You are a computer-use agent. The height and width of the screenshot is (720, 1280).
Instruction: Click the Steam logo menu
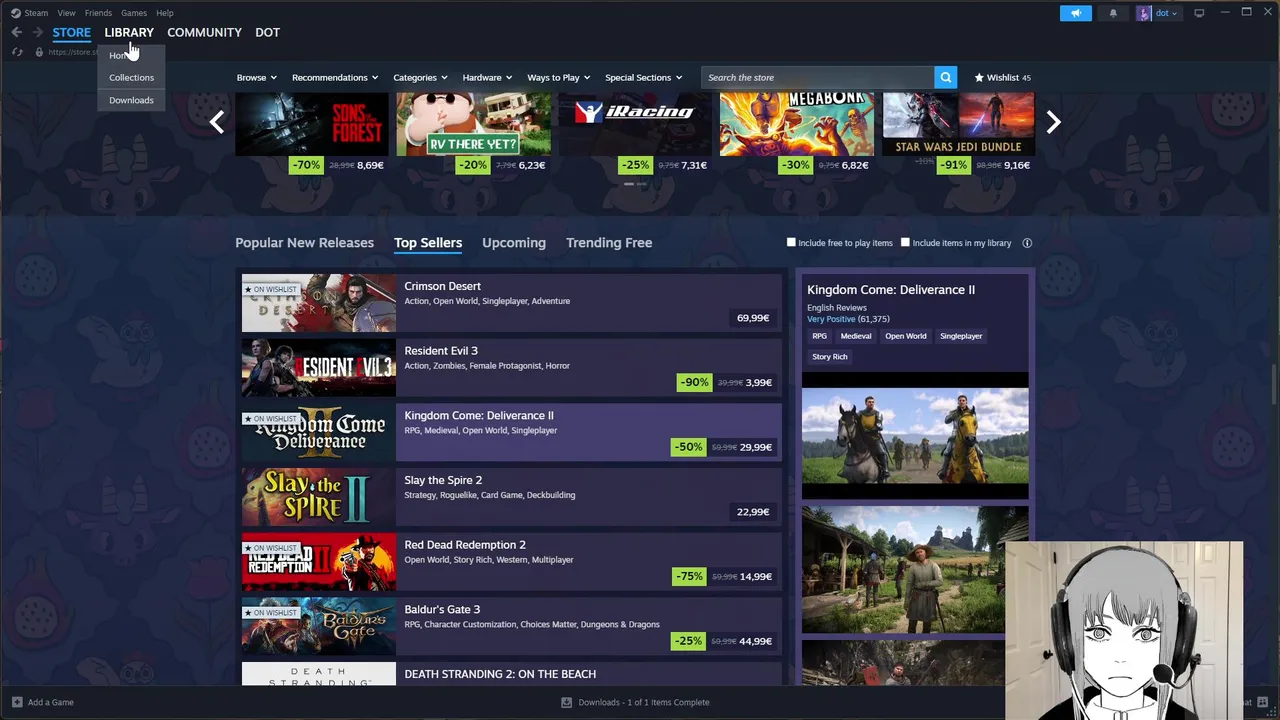tap(29, 13)
